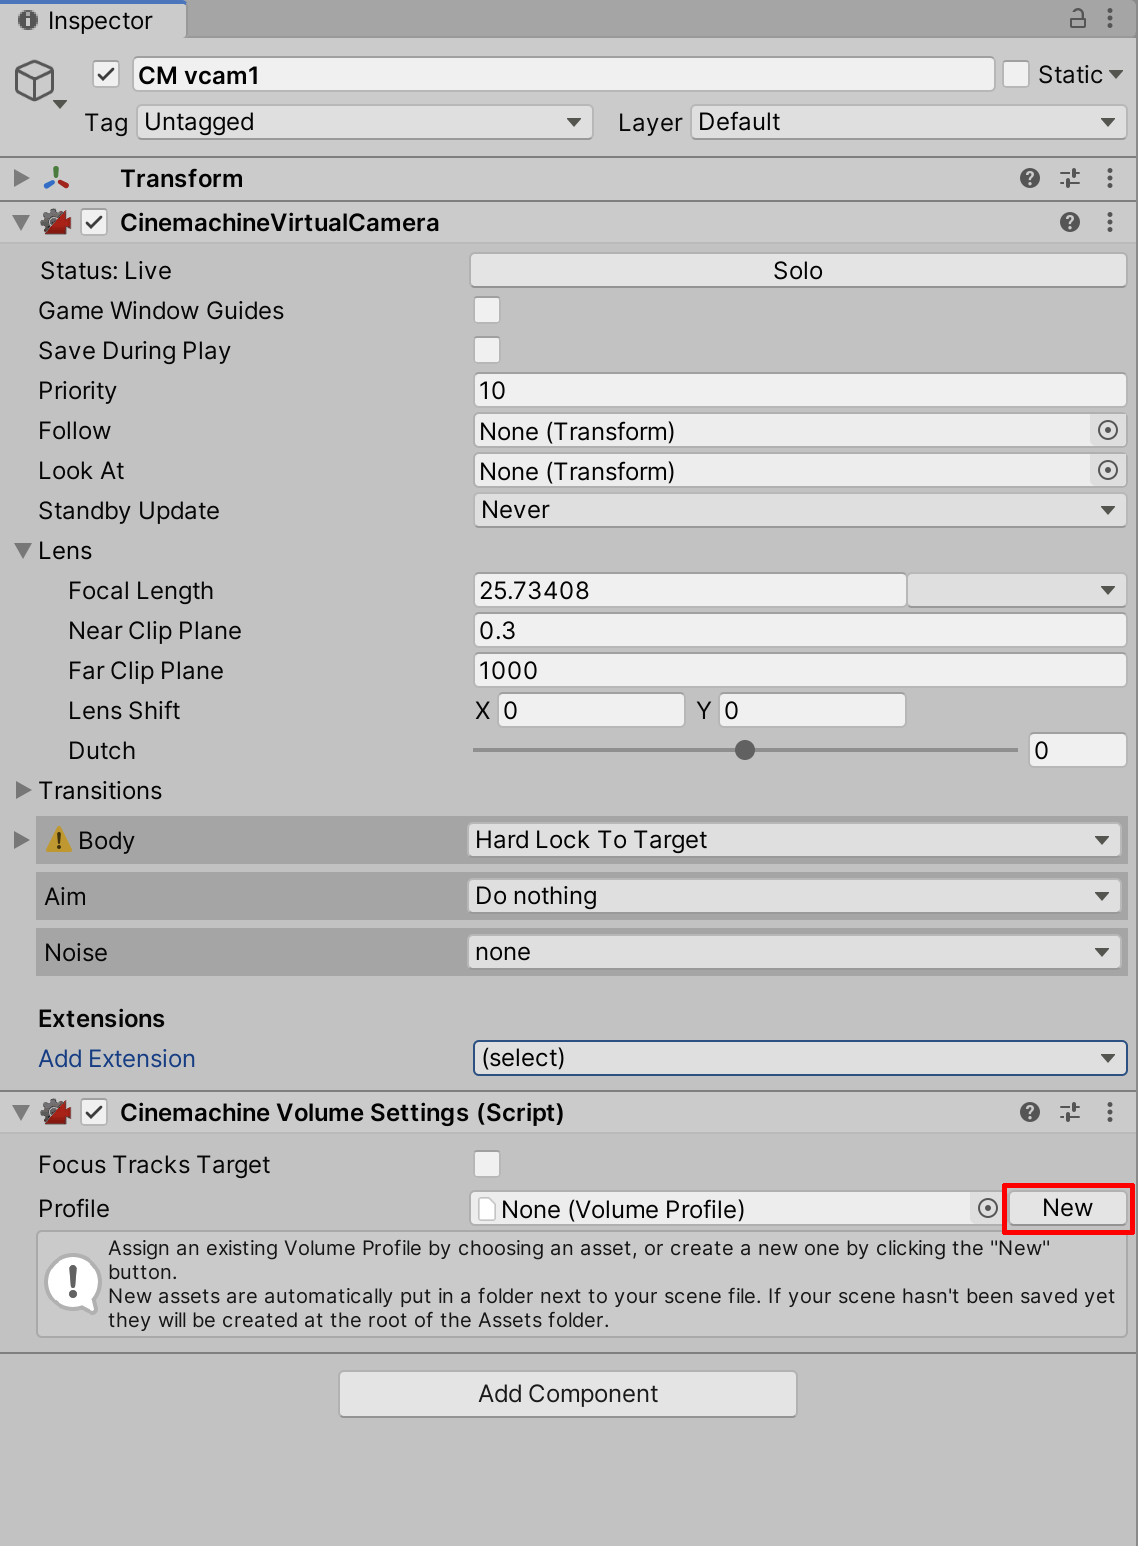
Task: Enable Save During Play checkbox
Action: click(487, 350)
